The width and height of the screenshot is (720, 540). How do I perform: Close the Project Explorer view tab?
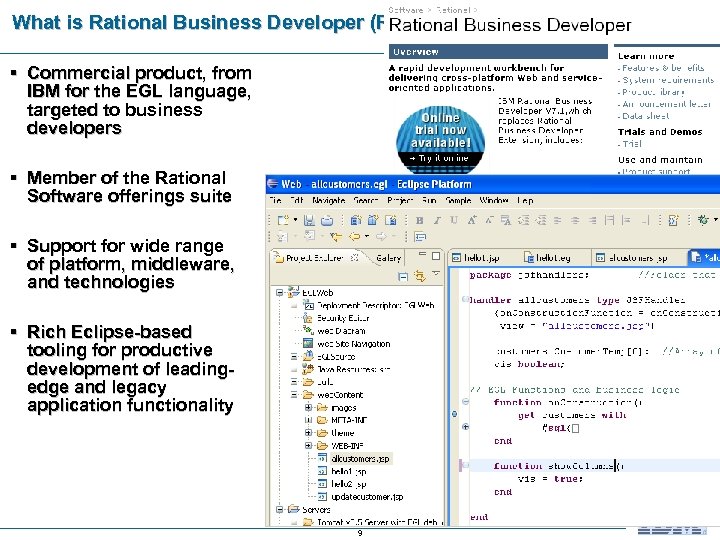pyautogui.click(x=354, y=258)
